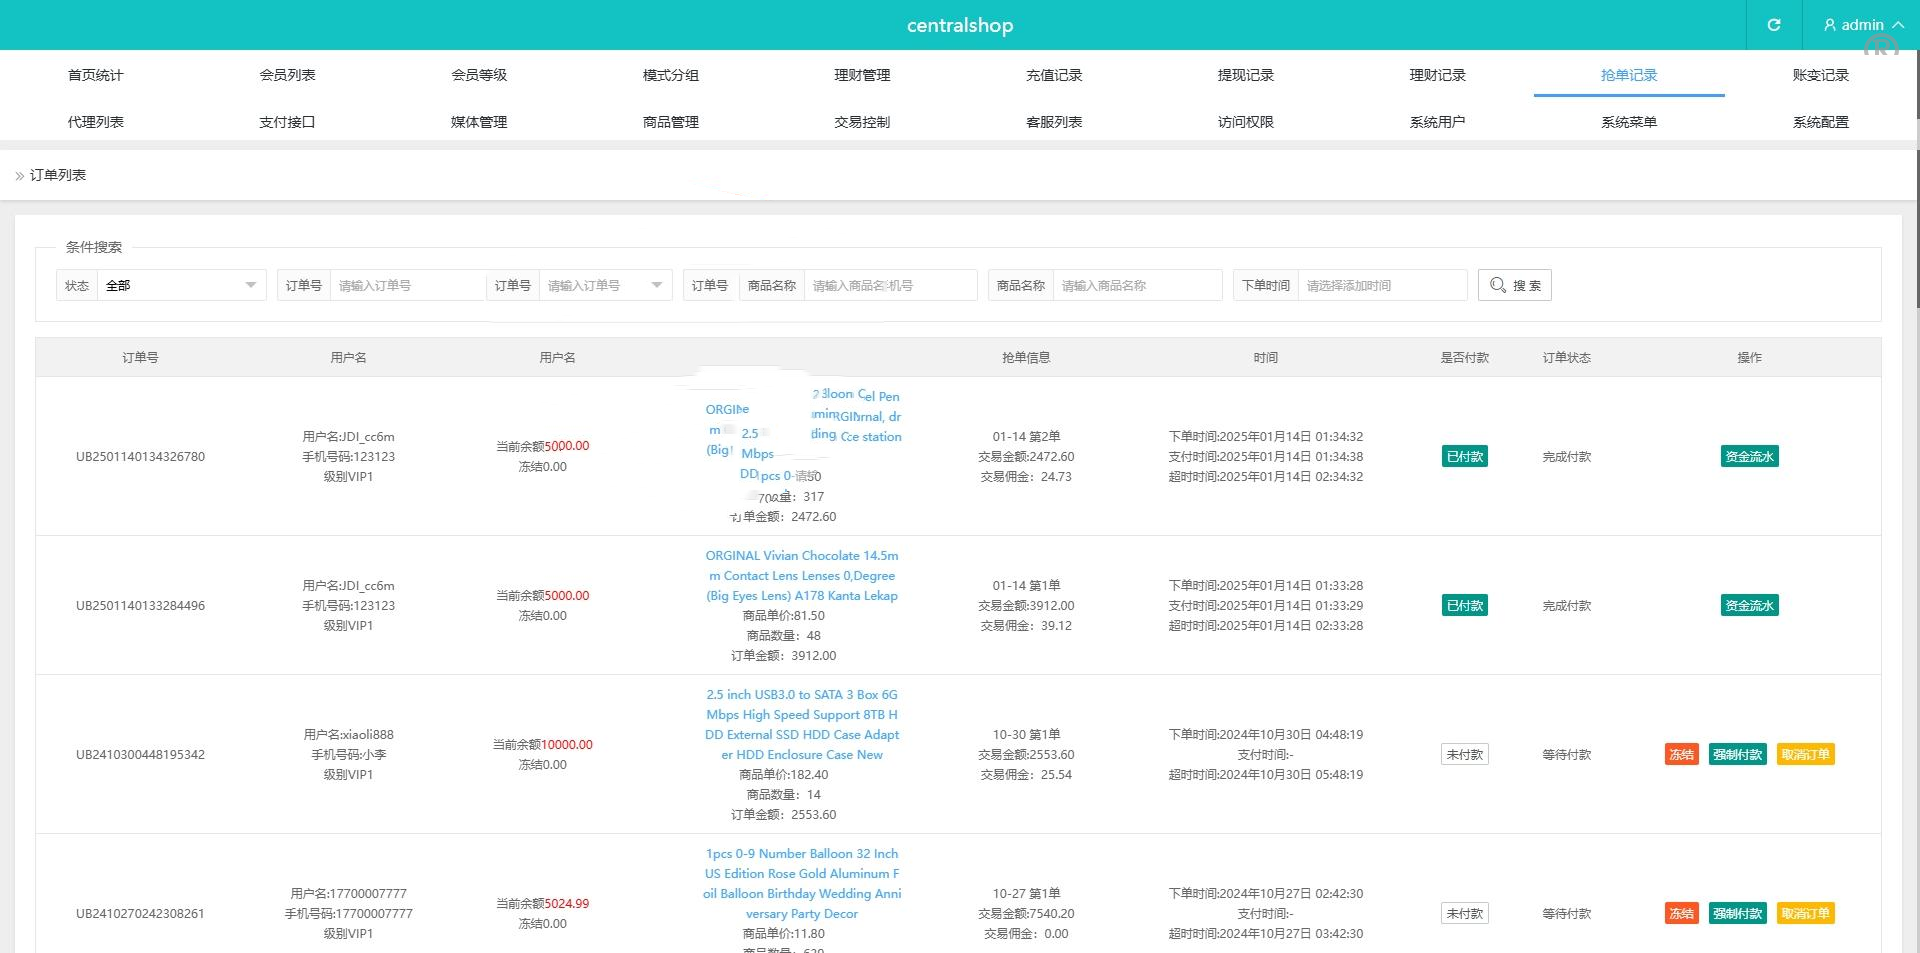The image size is (1920, 953).
Task: Click the refresh icon in header
Action: point(1773,25)
